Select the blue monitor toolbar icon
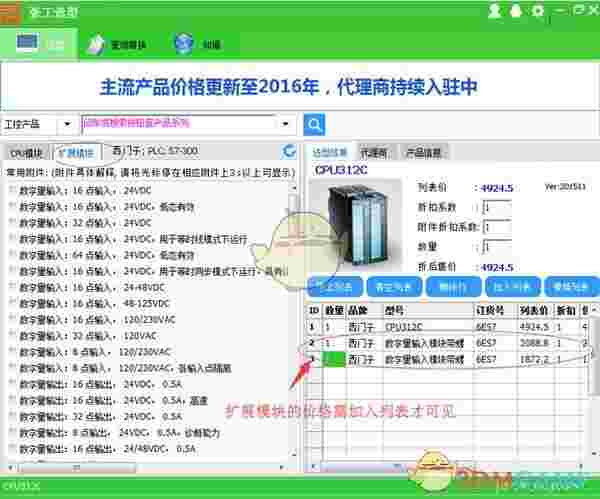The height and width of the screenshot is (499, 600). click(x=27, y=43)
